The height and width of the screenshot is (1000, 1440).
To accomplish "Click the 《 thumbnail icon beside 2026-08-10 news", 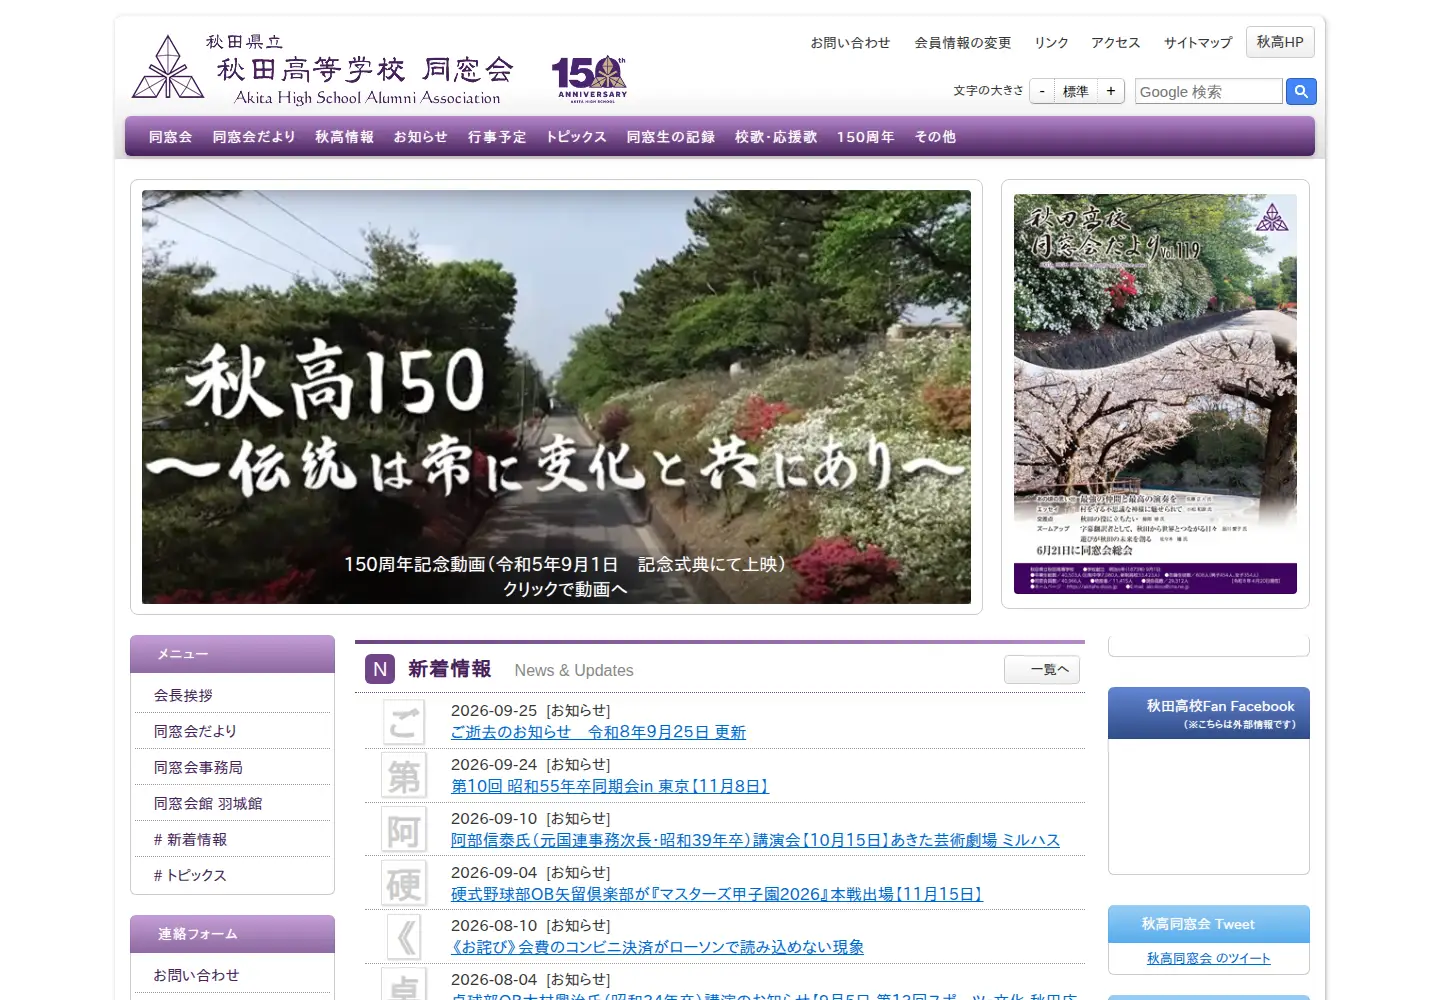I will point(404,937).
